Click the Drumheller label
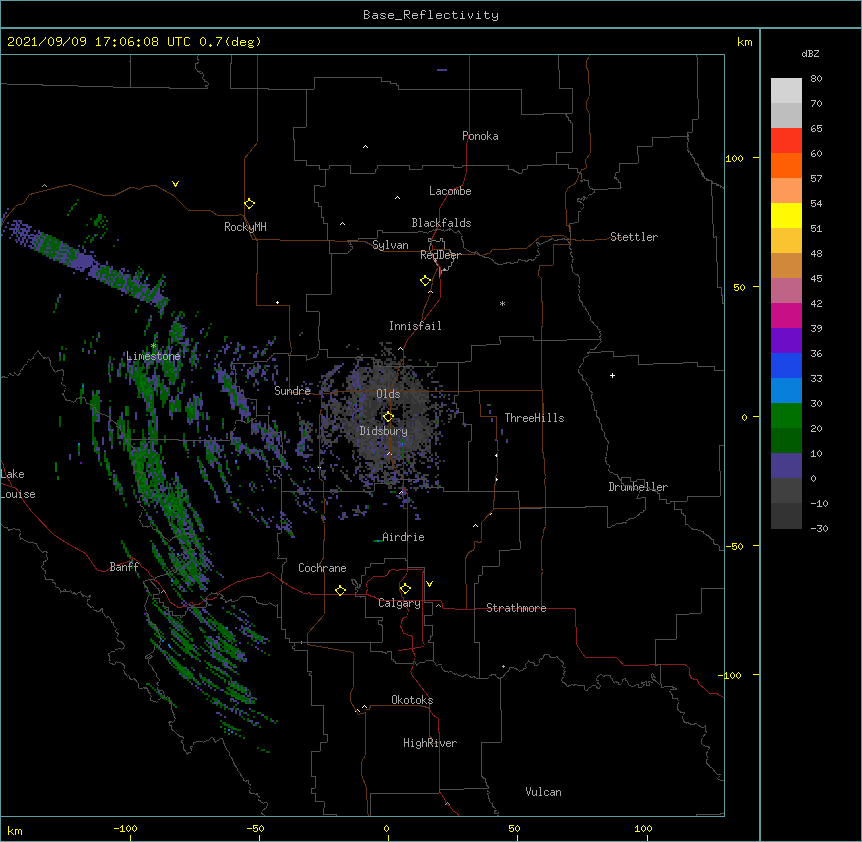The image size is (862, 842). pyautogui.click(x=638, y=487)
